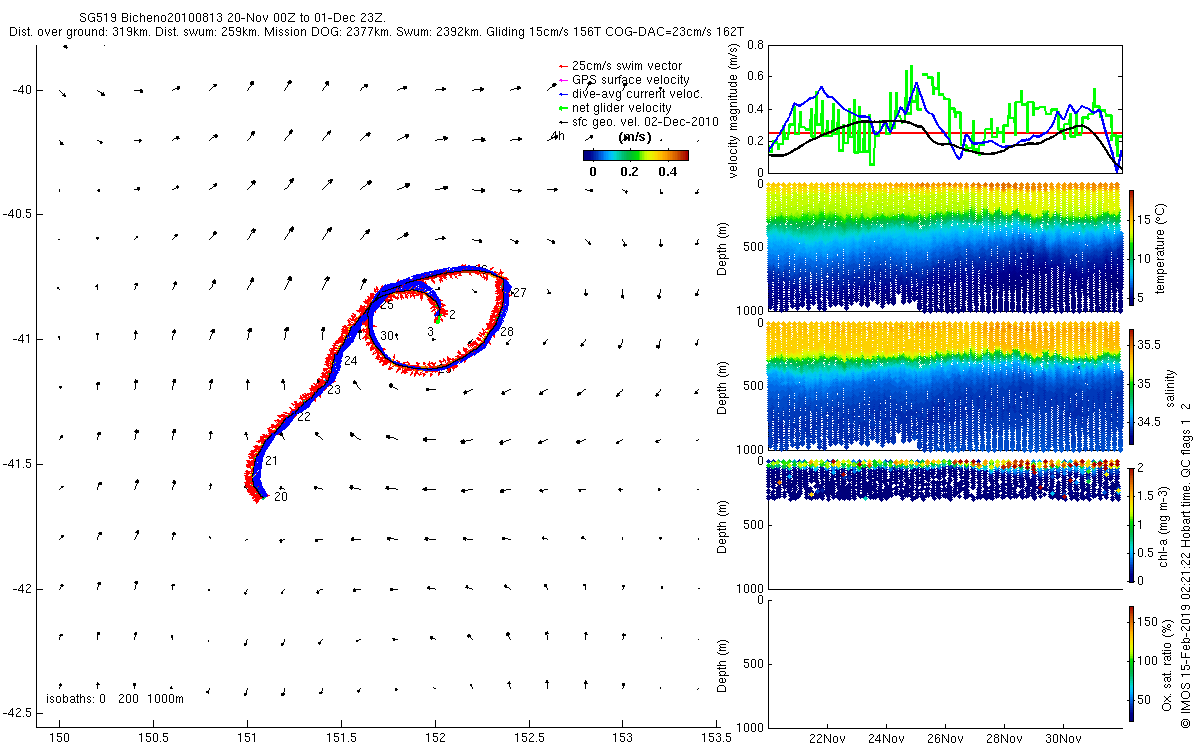1200x750 pixels.
Task: Click the velocity (m/s) color scale bar
Action: 636,156
